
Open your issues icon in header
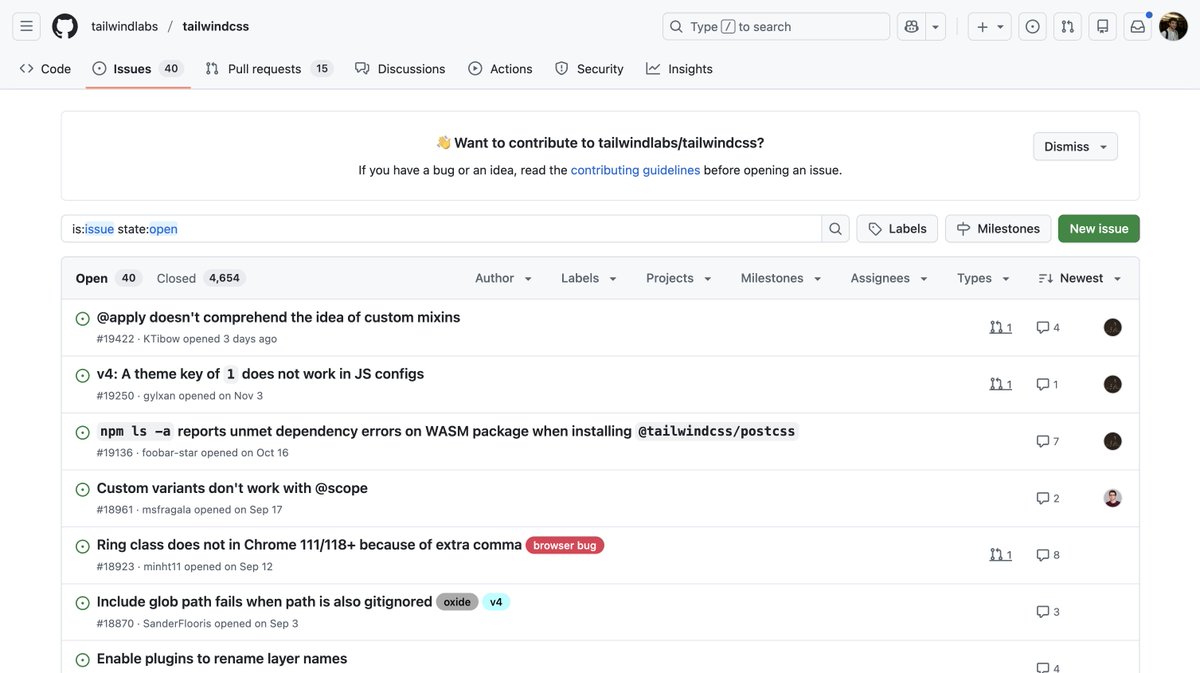click(1032, 26)
